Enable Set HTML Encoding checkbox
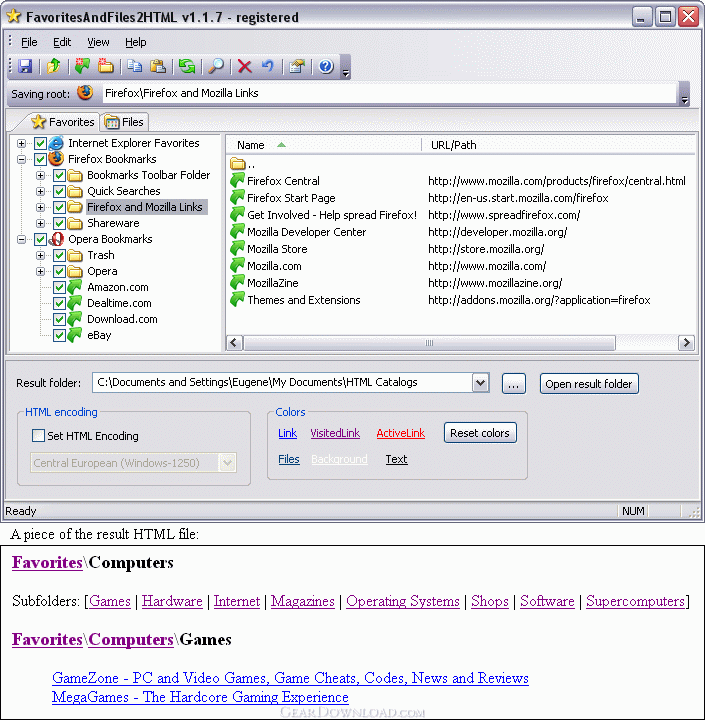This screenshot has width=705, height=720. pos(38,435)
